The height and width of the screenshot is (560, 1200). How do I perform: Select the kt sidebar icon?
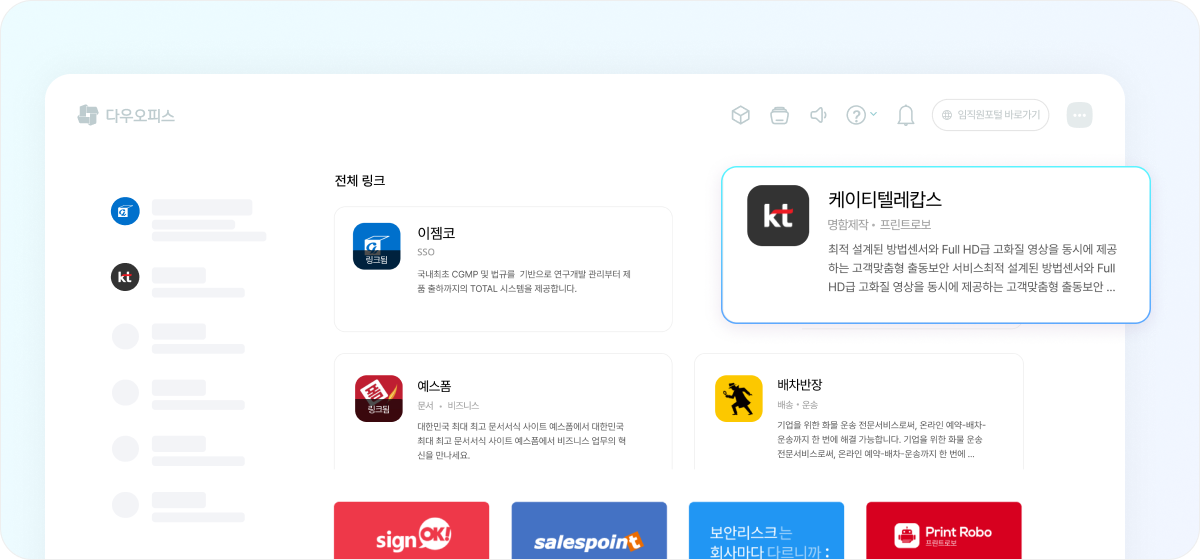point(125,277)
